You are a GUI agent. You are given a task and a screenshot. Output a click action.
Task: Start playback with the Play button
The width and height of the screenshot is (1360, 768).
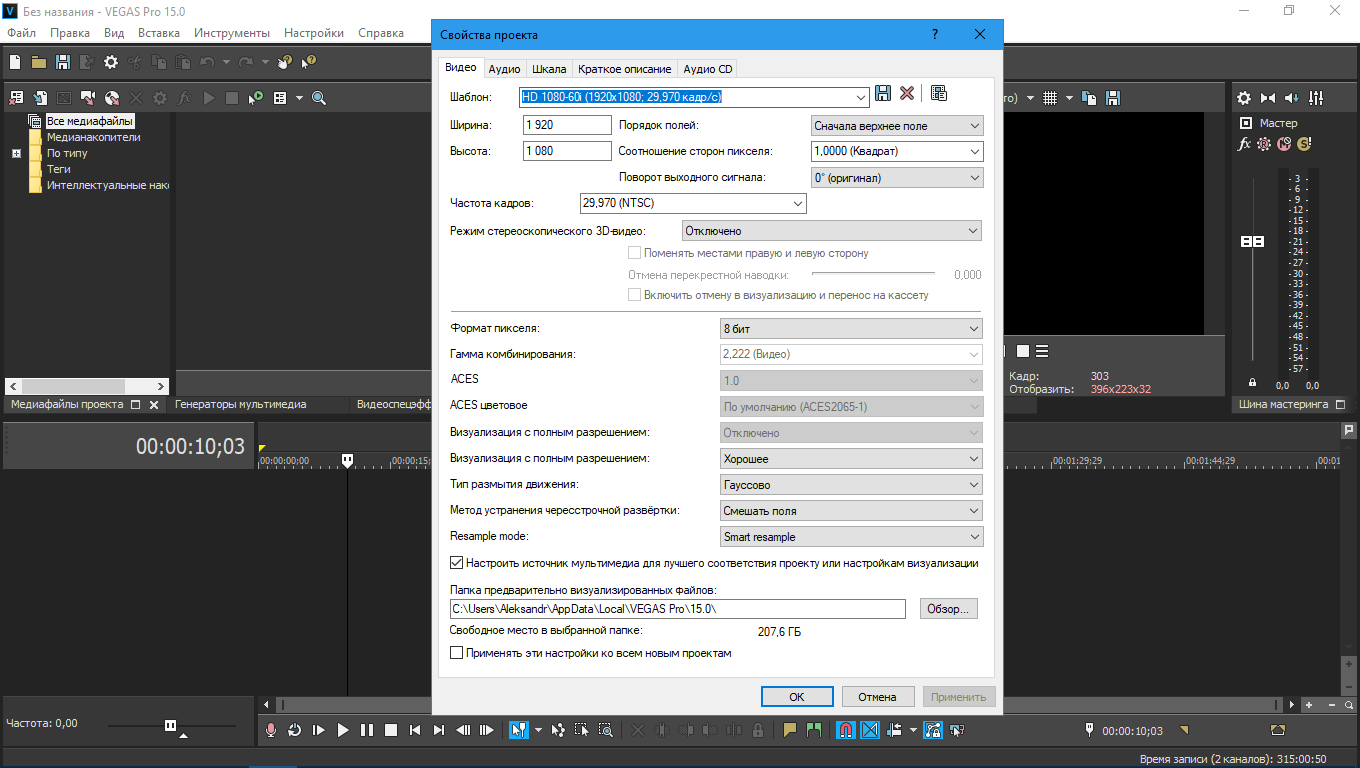pyautogui.click(x=343, y=730)
